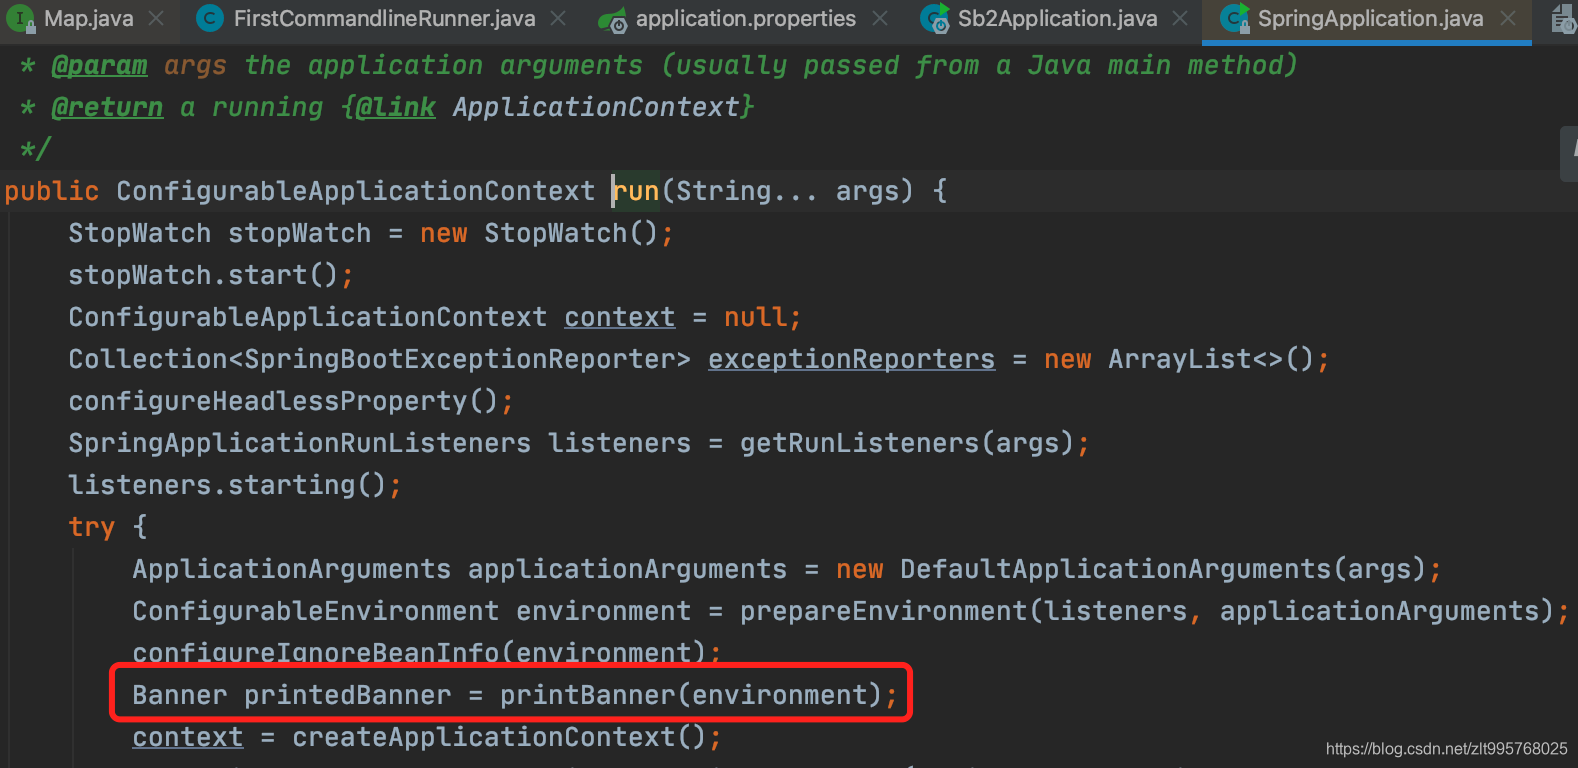Screen dimensions: 1578x768
Task: Click createApplicationContext method call
Action: click(484, 737)
